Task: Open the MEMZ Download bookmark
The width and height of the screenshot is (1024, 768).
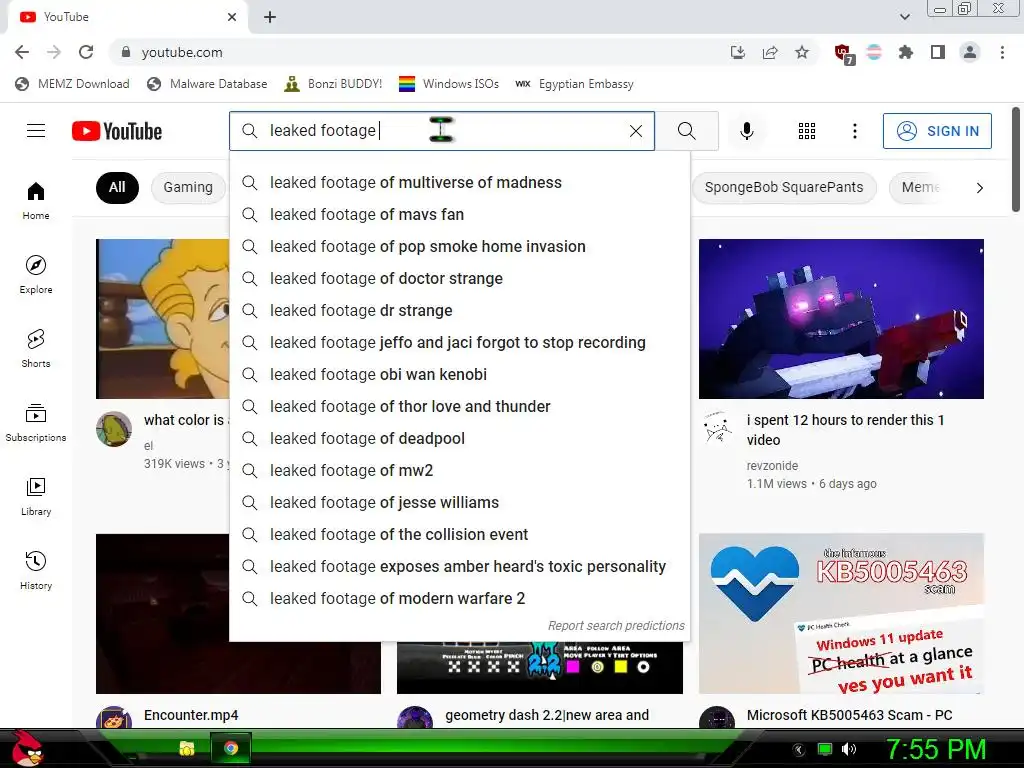Action: pos(72,84)
